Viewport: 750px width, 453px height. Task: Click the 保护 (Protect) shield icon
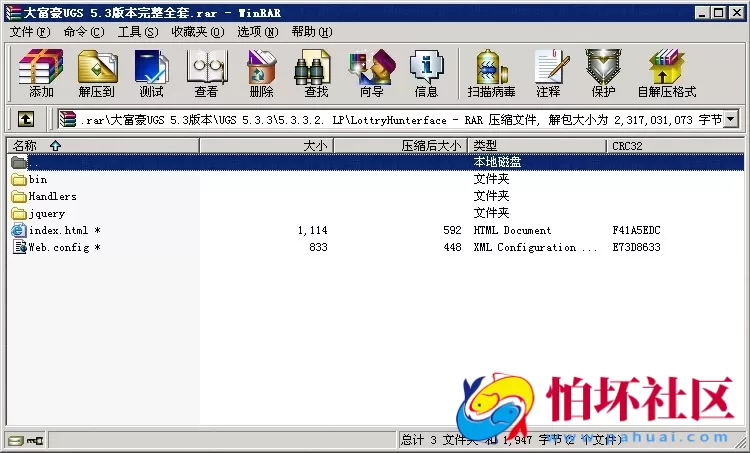[x=603, y=73]
